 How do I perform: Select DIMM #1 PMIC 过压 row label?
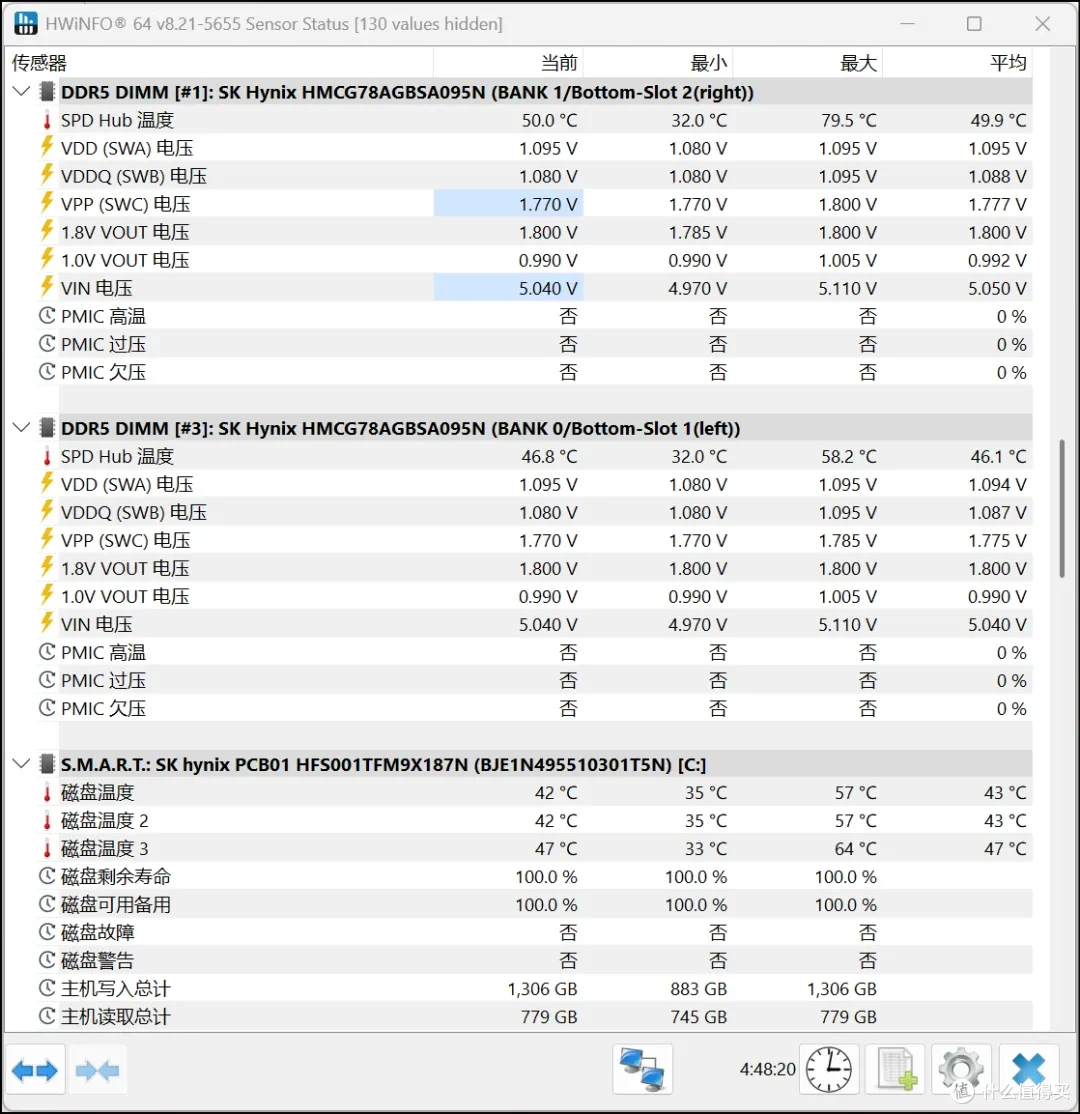tap(103, 344)
